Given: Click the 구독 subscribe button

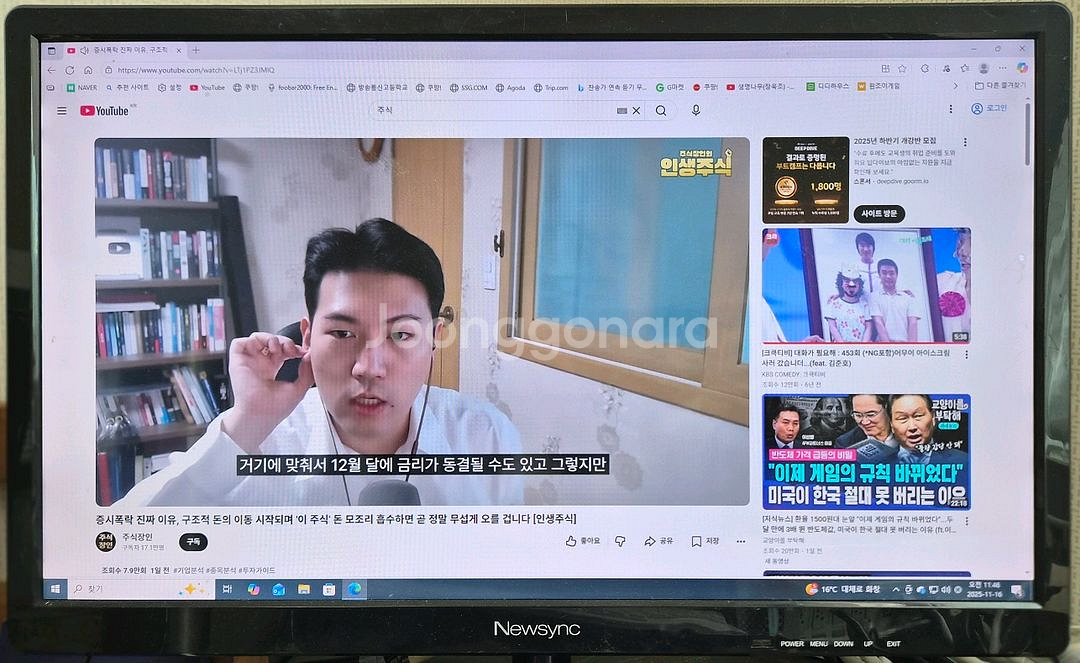Looking at the screenshot, I should pos(192,541).
